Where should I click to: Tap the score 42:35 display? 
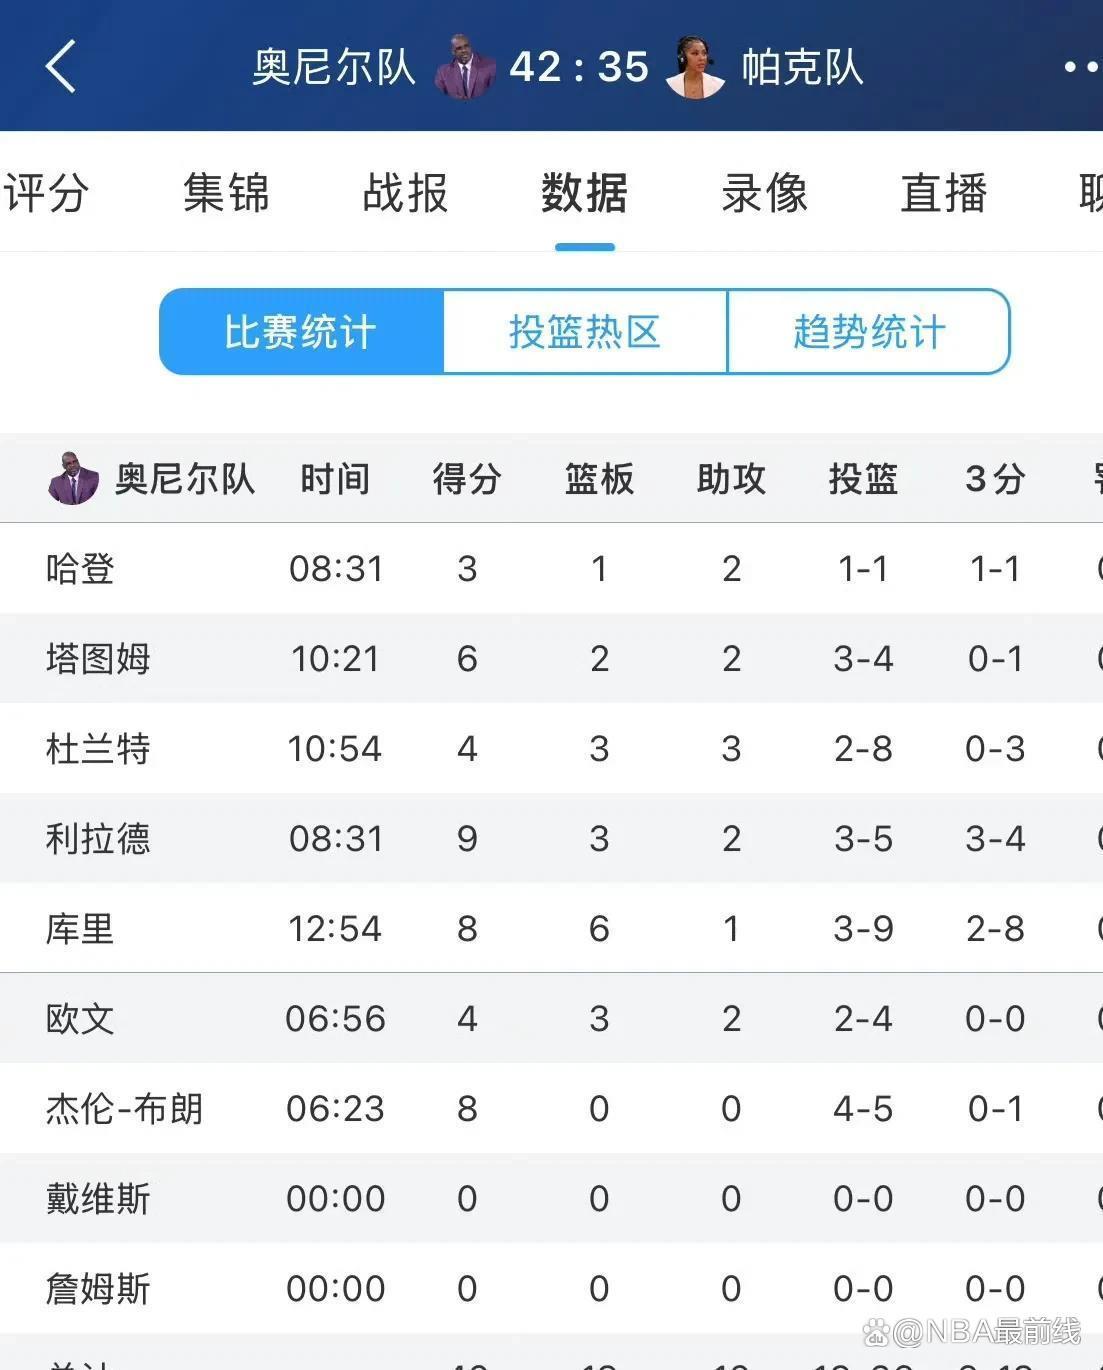click(578, 66)
